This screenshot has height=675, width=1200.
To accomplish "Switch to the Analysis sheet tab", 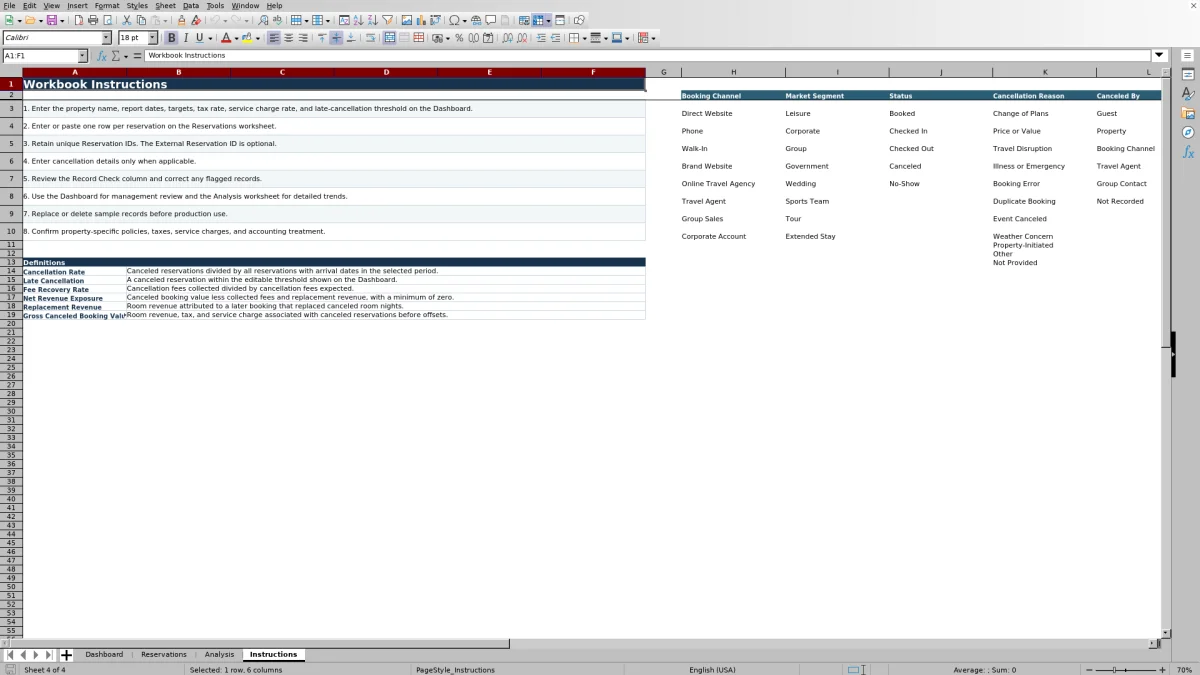I will (x=219, y=655).
